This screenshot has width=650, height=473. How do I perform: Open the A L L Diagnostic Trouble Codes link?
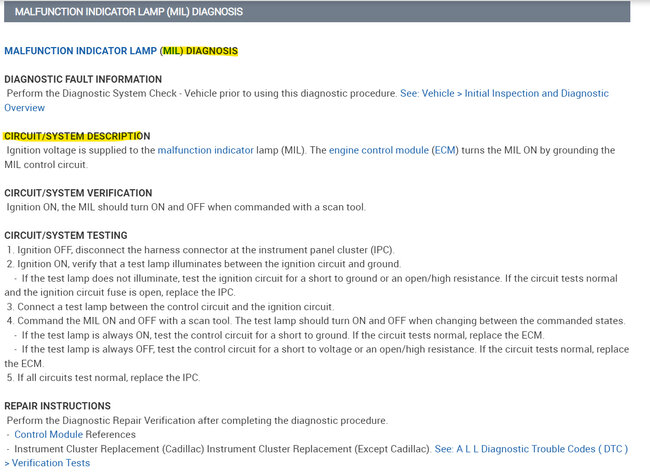pos(531,449)
